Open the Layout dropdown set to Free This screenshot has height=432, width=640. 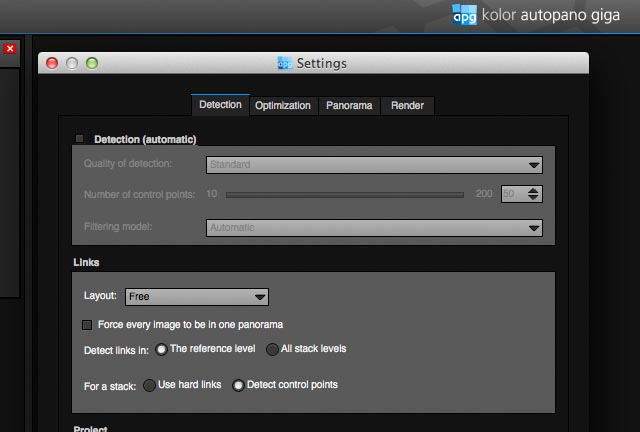197,297
